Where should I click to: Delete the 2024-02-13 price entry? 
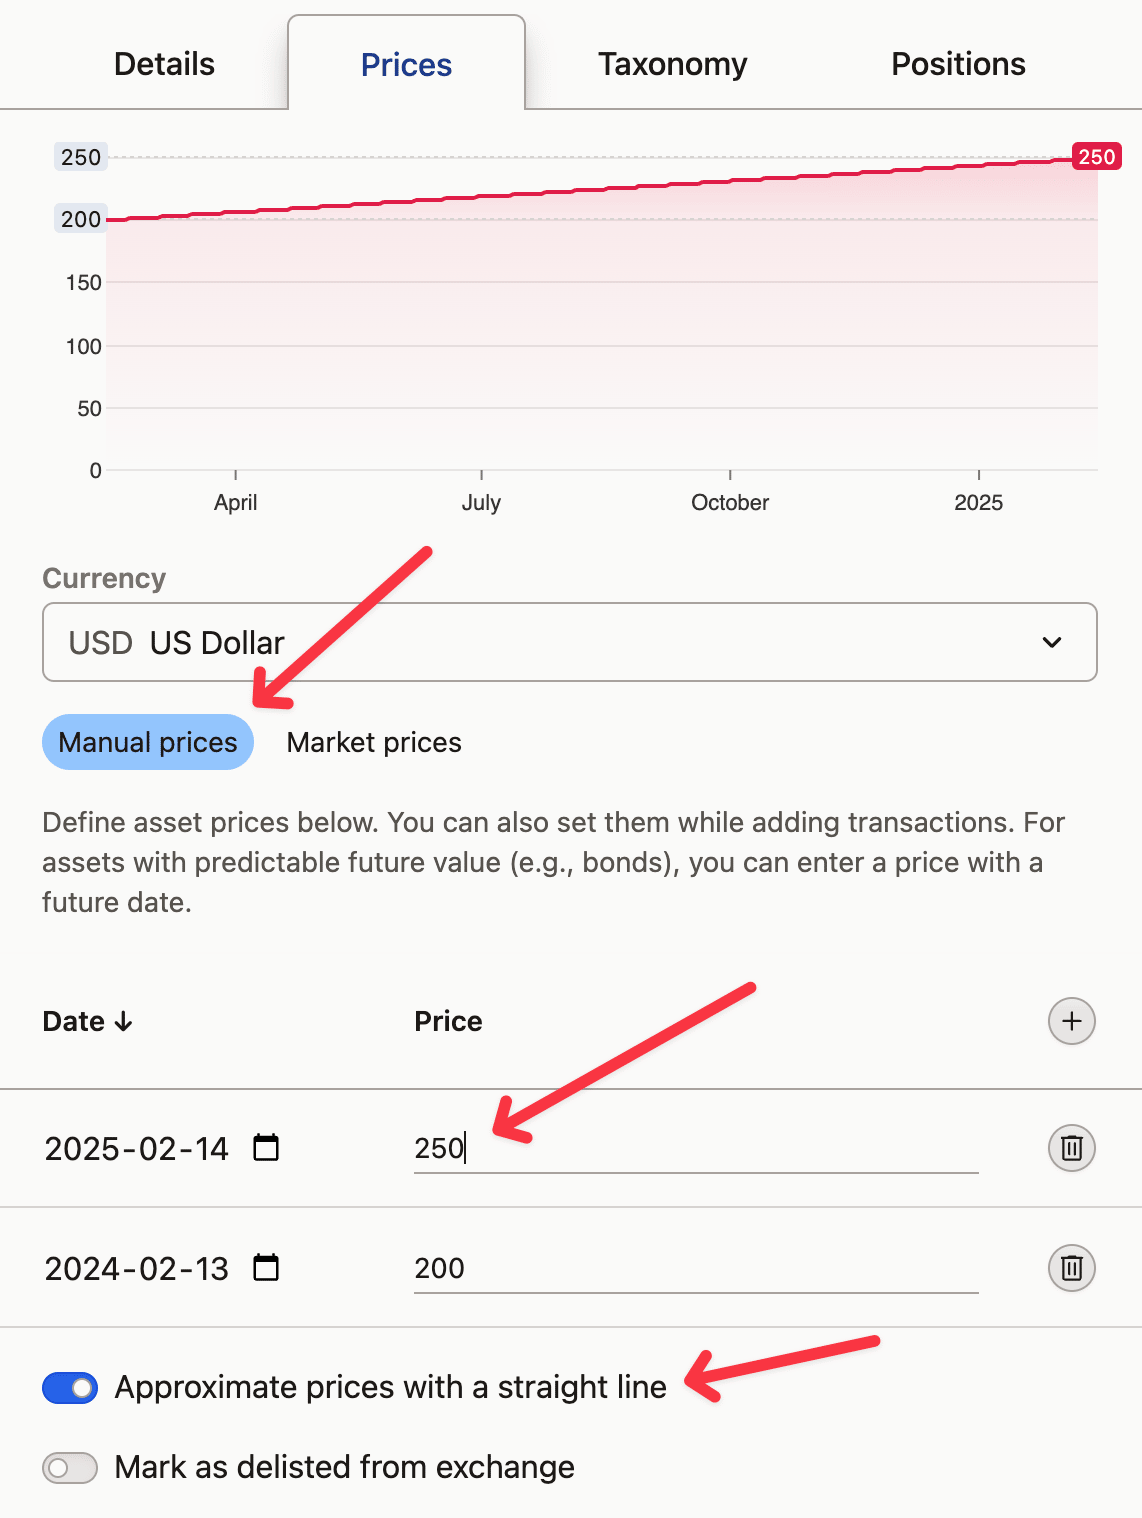pyautogui.click(x=1071, y=1268)
